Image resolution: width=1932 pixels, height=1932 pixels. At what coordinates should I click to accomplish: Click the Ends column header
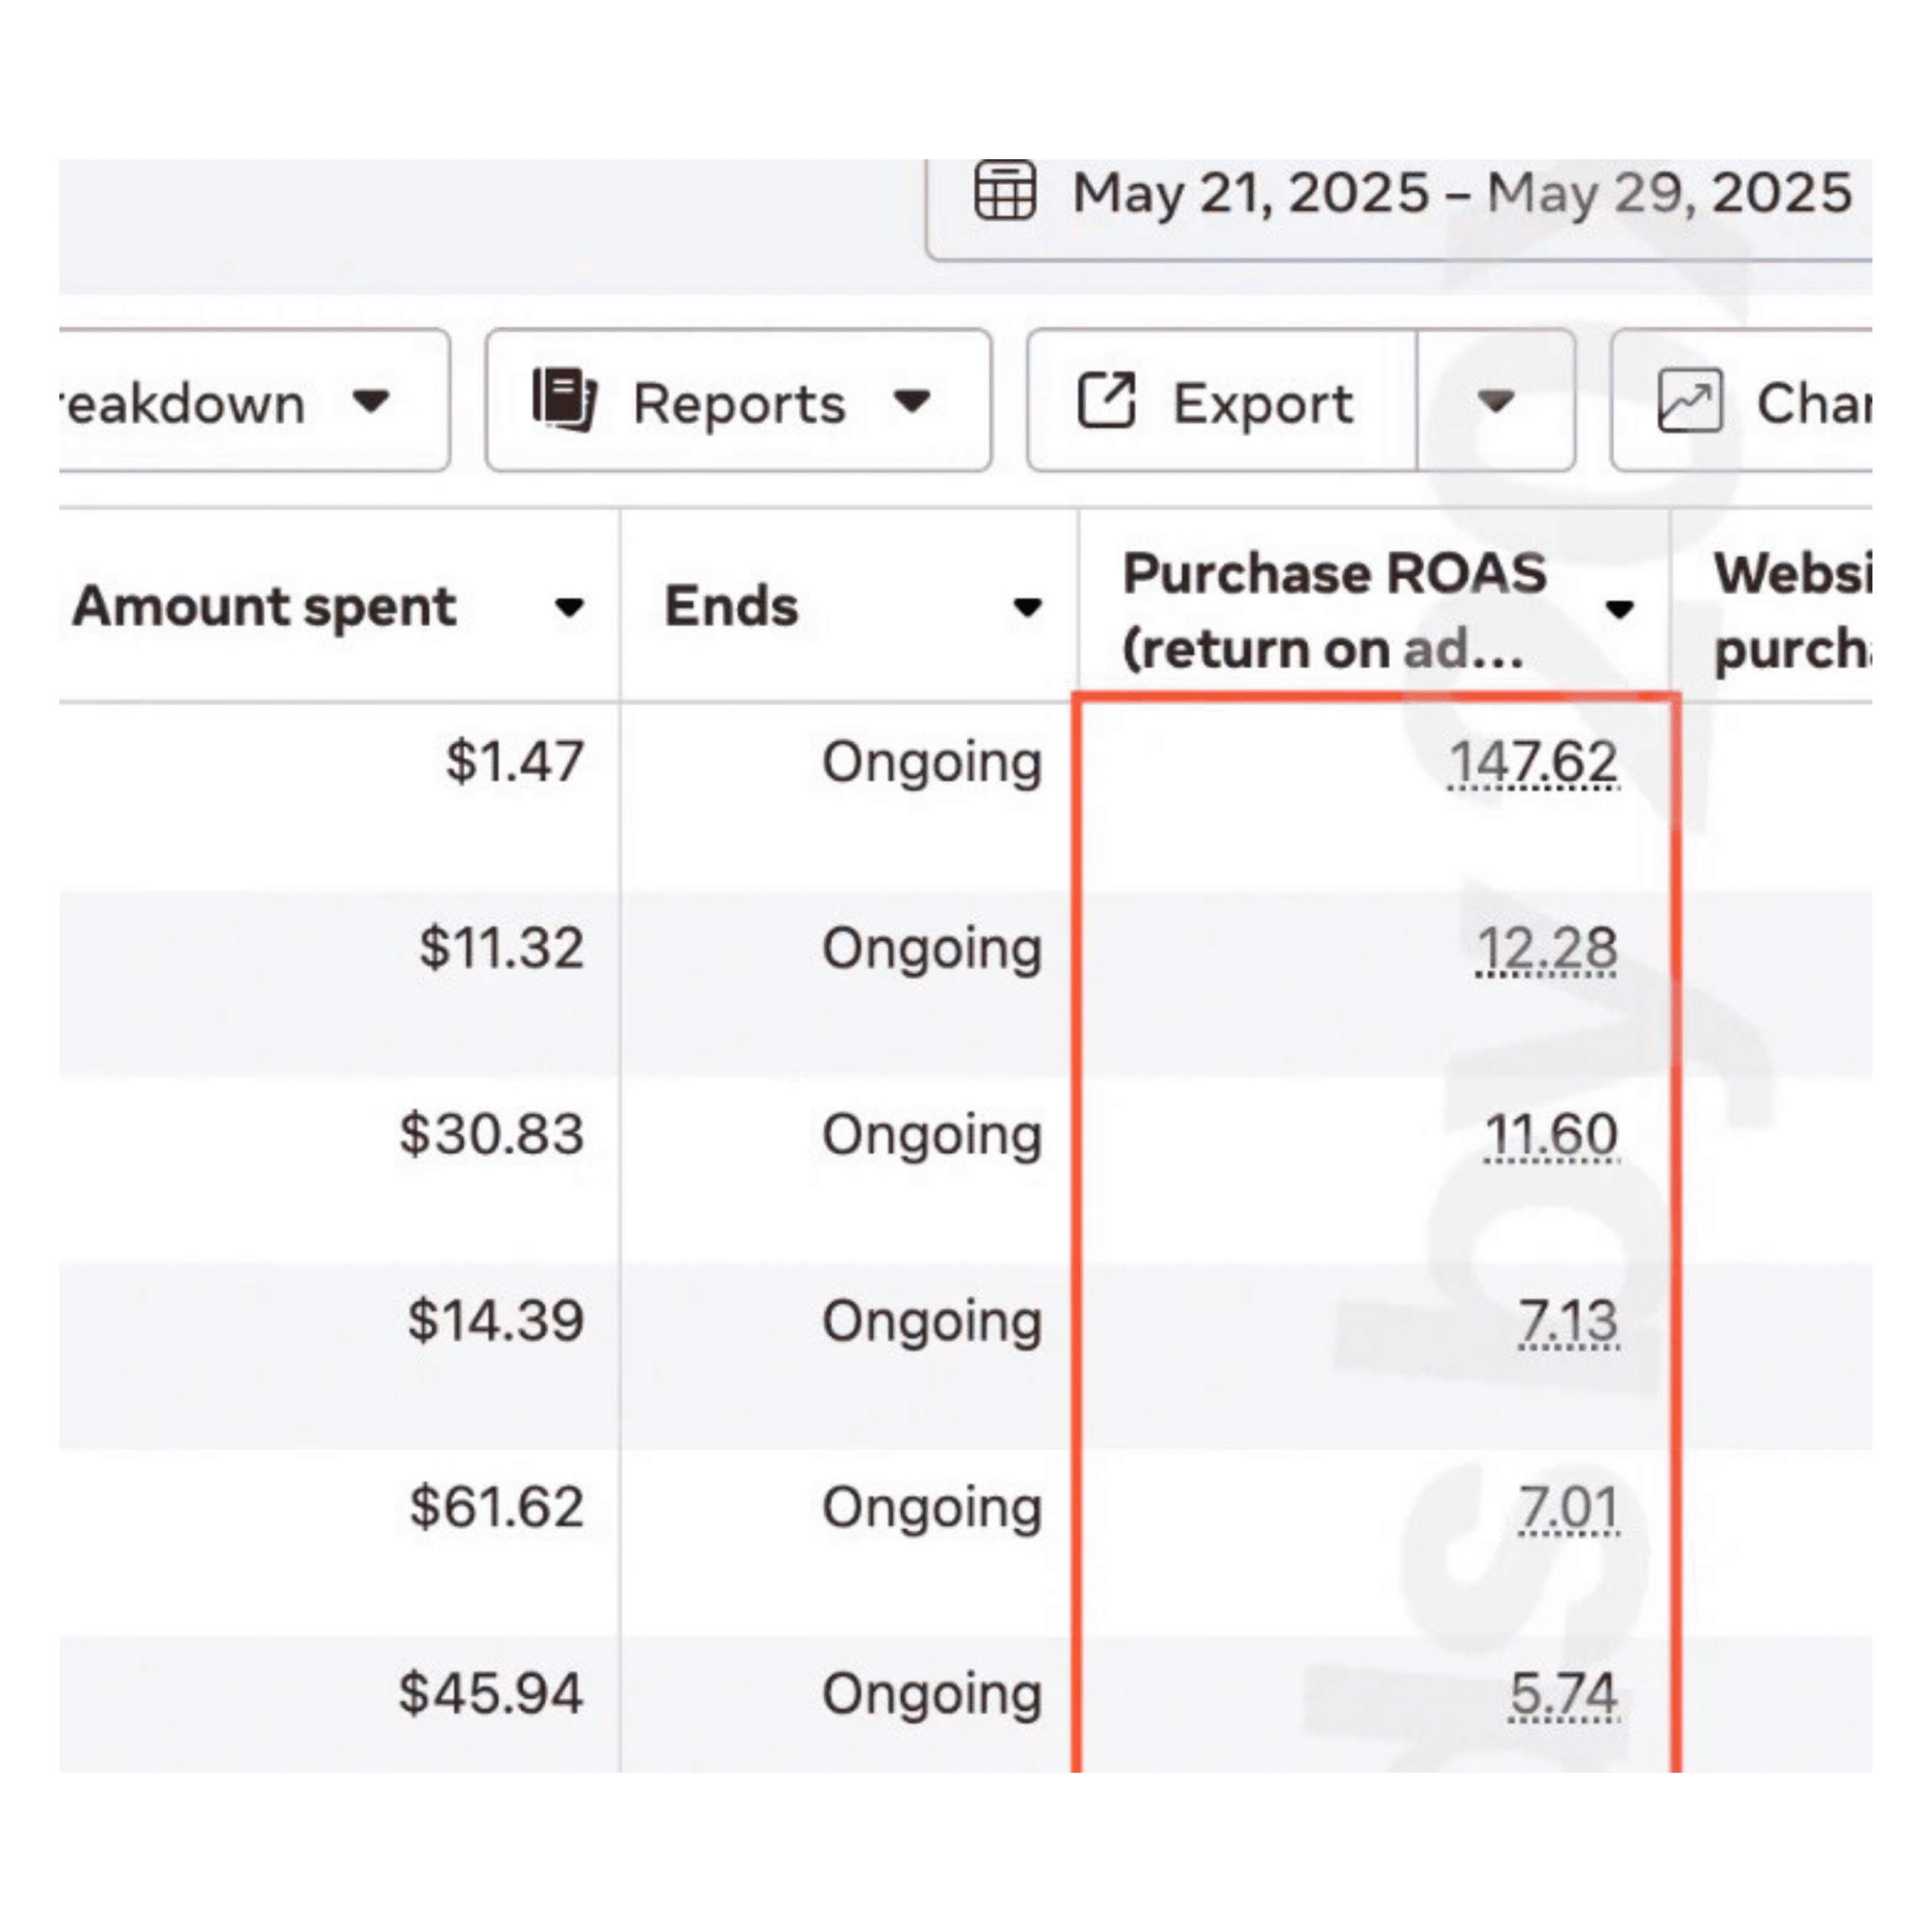click(x=732, y=607)
